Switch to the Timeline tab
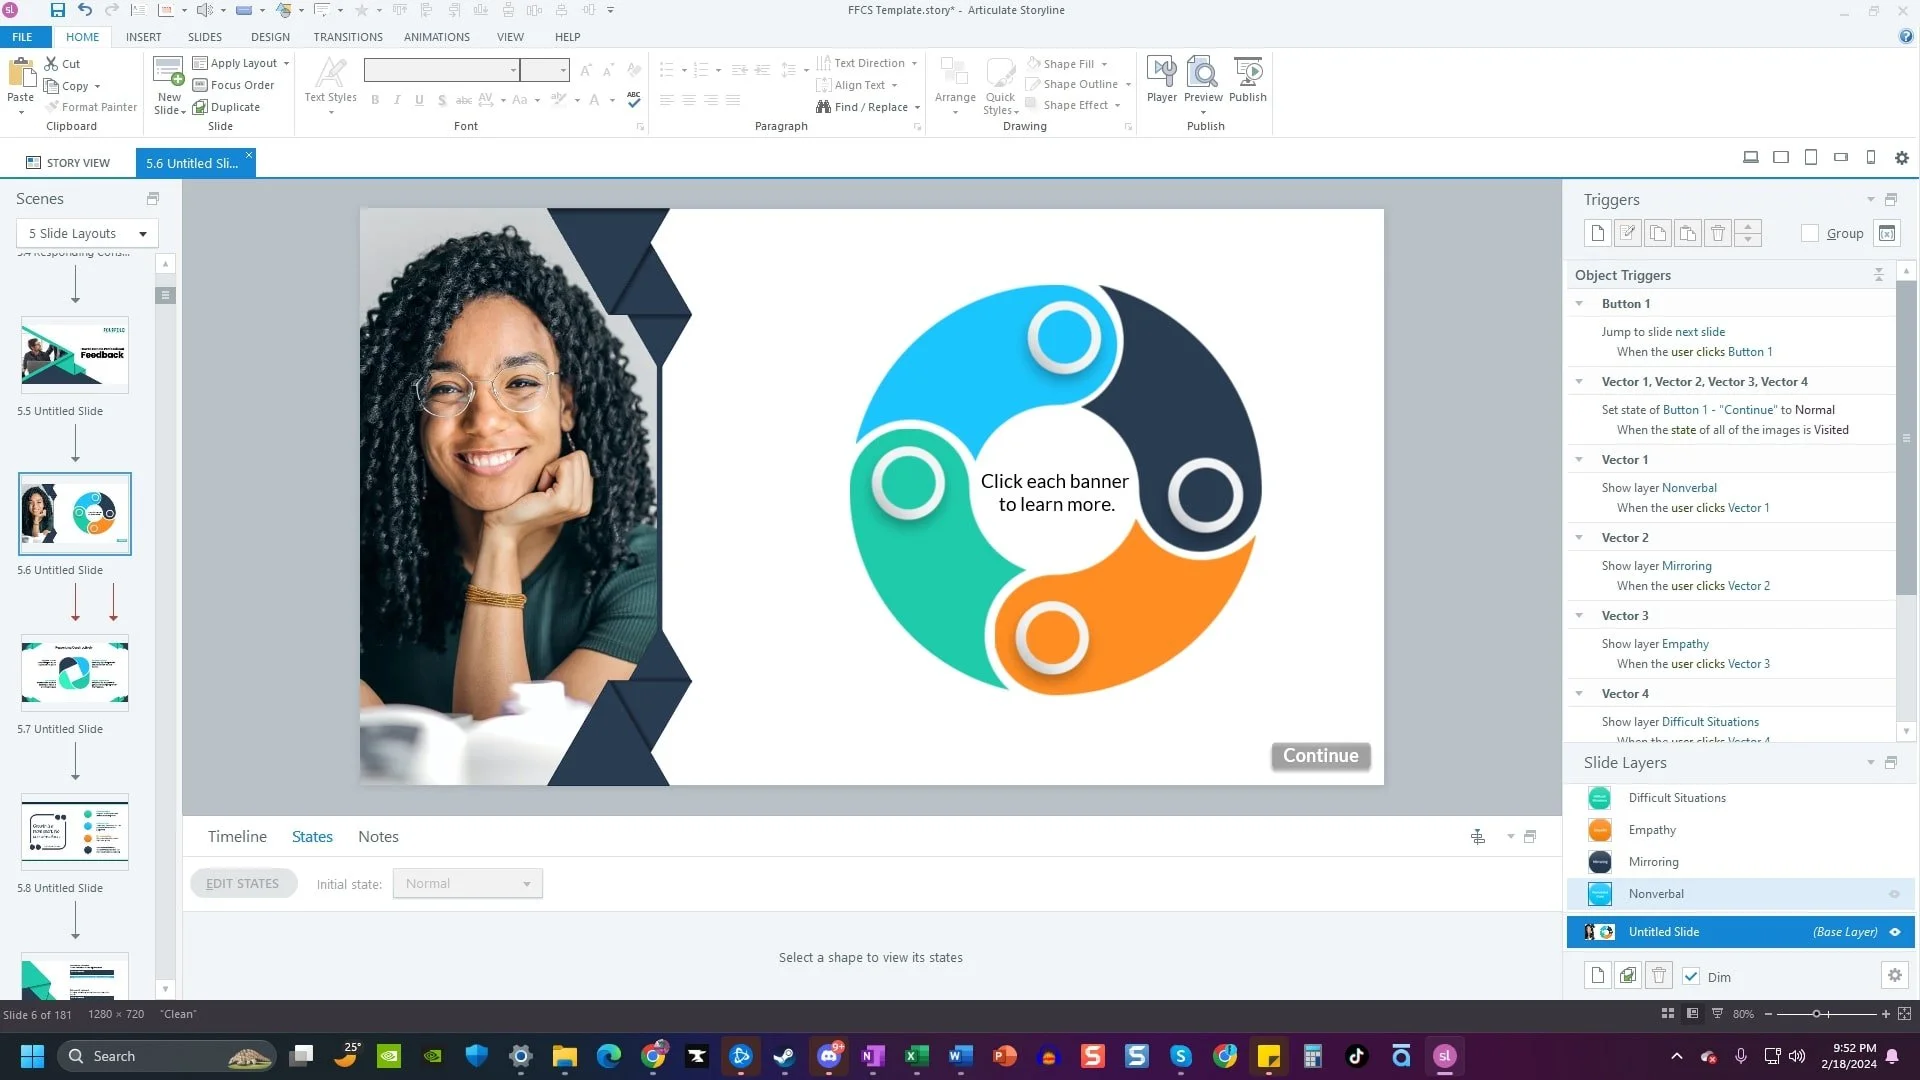The image size is (1920, 1080). coord(237,837)
